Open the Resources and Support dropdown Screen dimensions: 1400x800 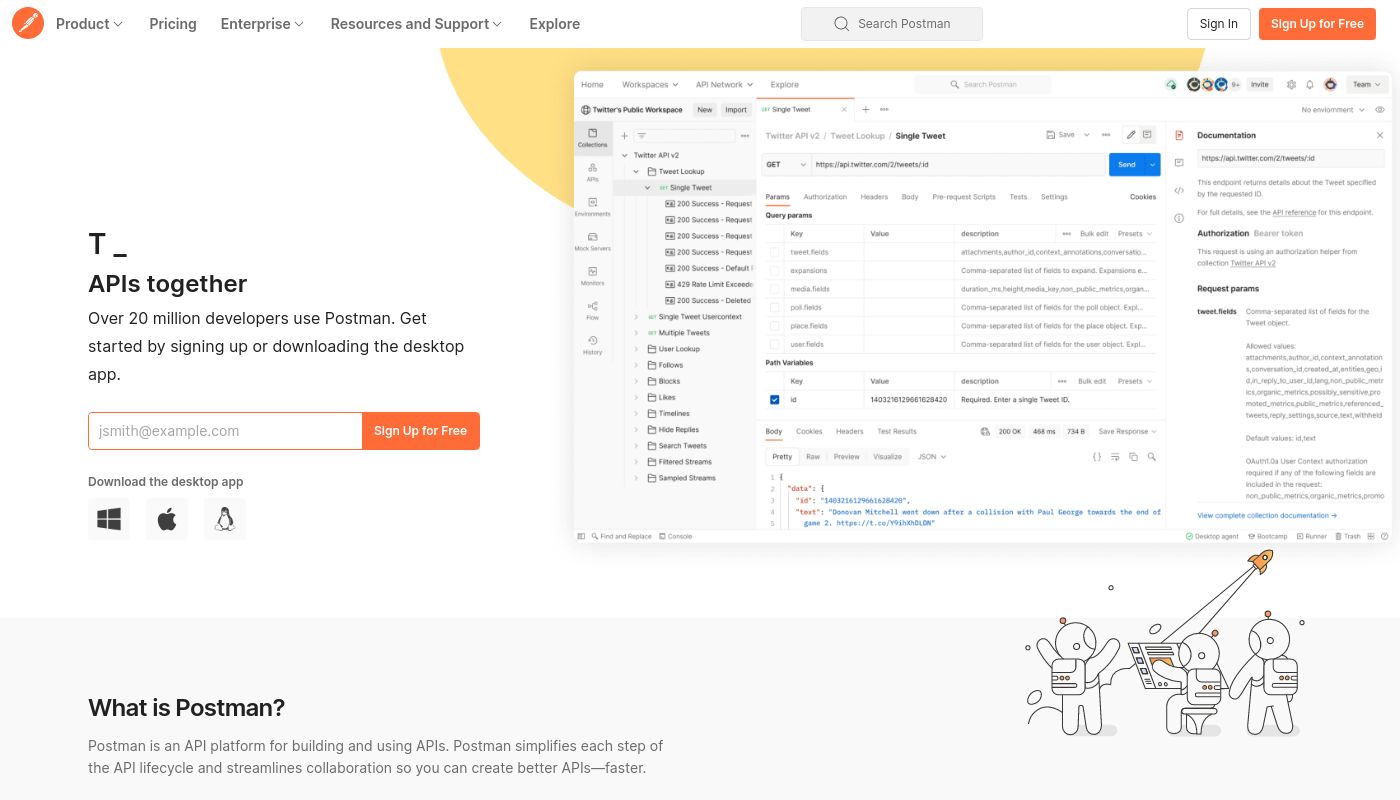tap(417, 24)
